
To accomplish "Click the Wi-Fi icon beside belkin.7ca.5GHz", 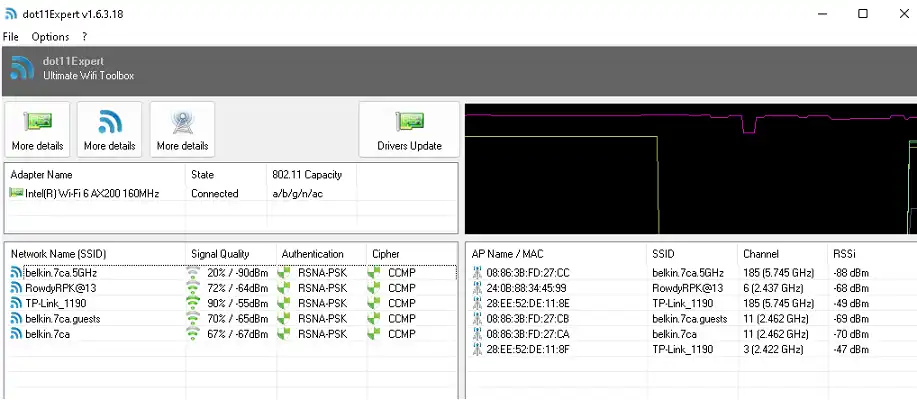I will 16,273.
